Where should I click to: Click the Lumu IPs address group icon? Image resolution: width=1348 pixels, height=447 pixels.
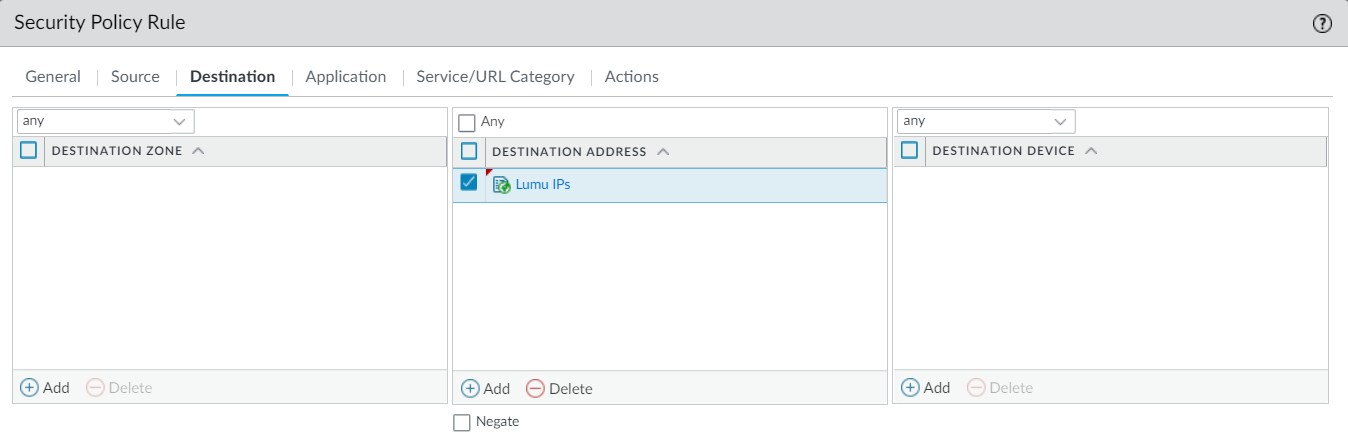[x=502, y=185]
